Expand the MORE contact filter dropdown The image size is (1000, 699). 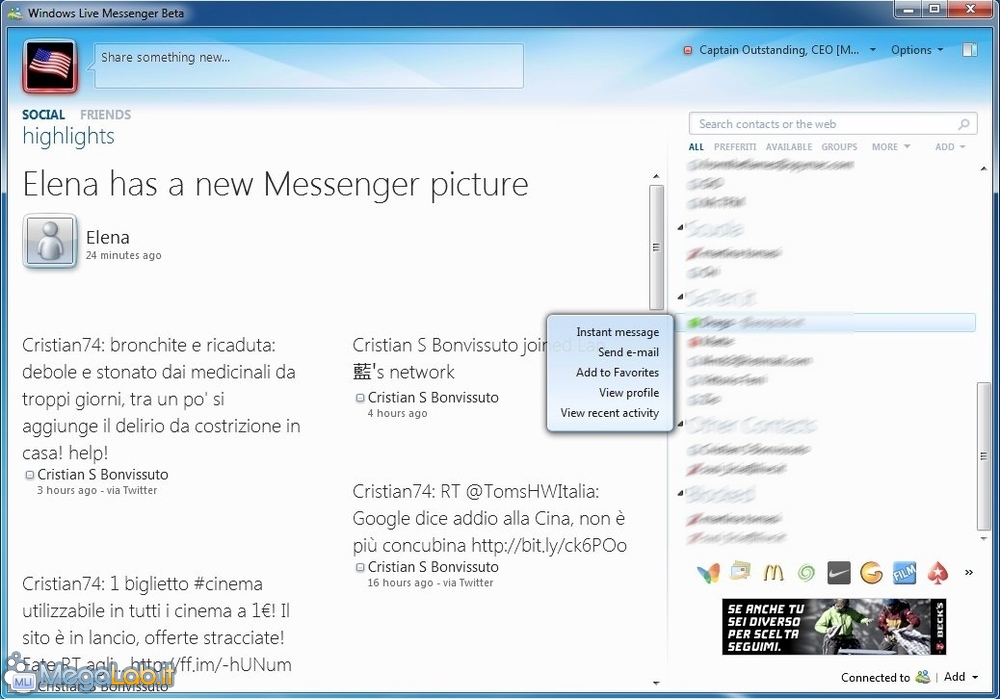pyautogui.click(x=890, y=147)
